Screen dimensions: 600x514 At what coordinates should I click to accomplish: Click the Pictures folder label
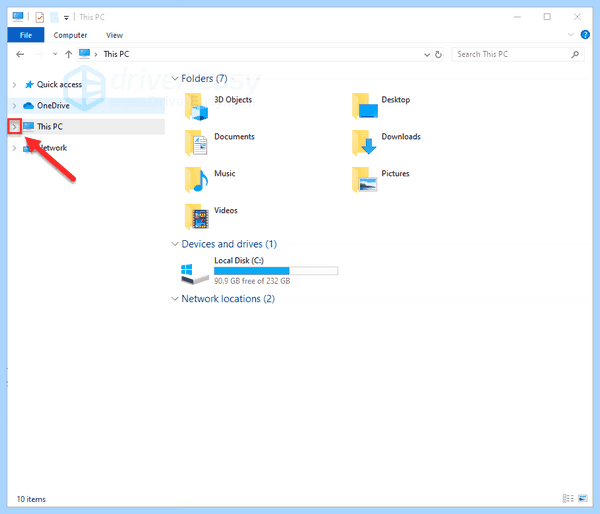(x=395, y=173)
